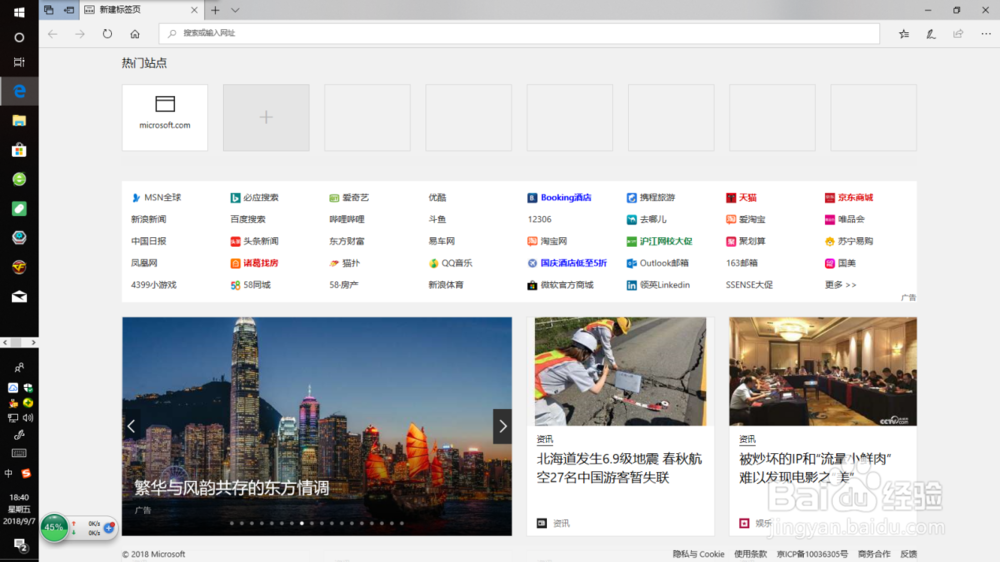Open the 商务合作 footer link

pyautogui.click(x=874, y=554)
